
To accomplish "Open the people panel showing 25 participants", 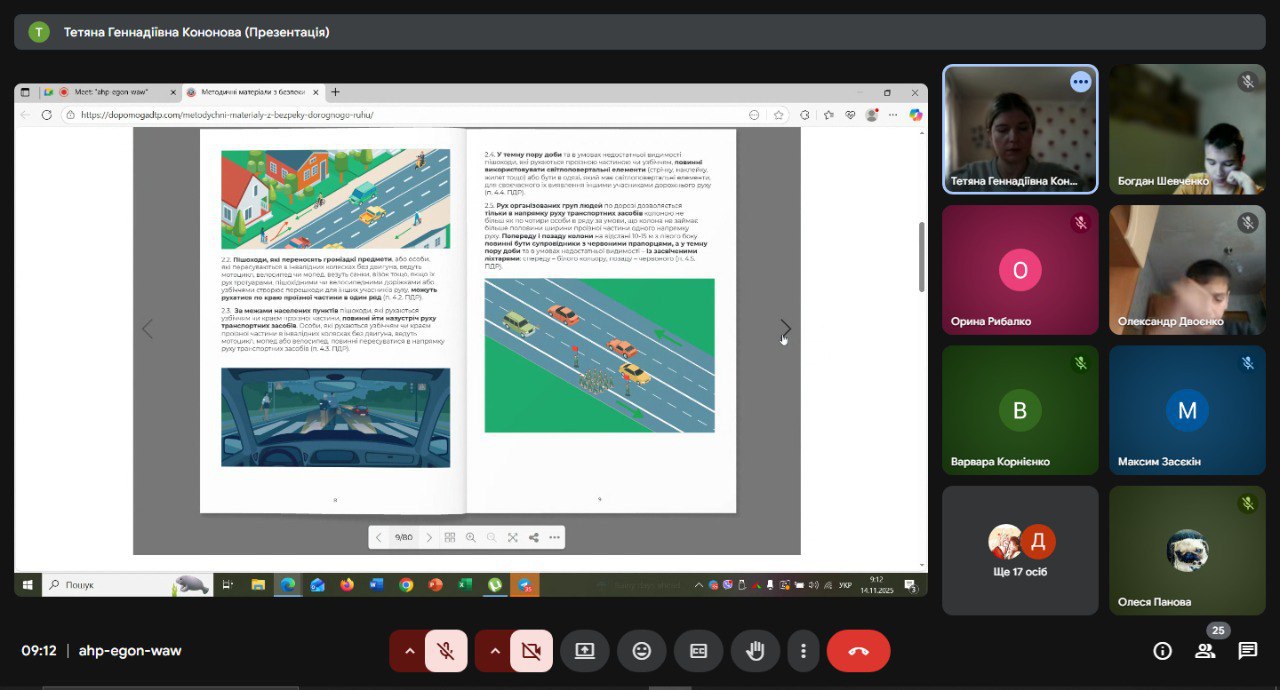I will (x=1205, y=651).
